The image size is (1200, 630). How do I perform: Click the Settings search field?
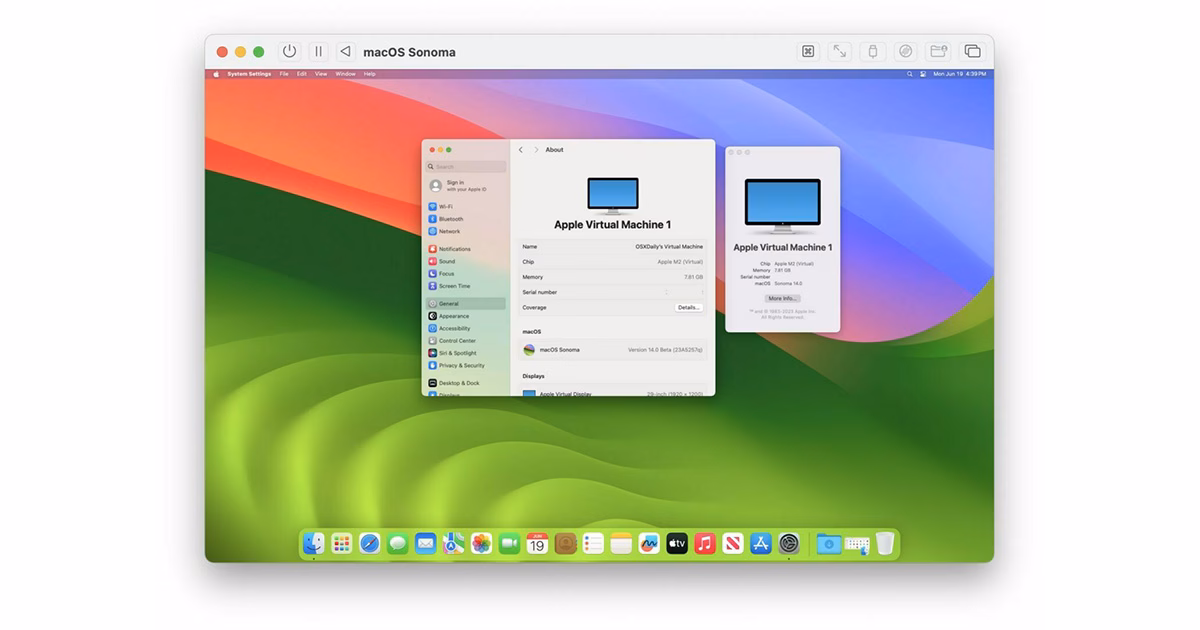tap(466, 167)
